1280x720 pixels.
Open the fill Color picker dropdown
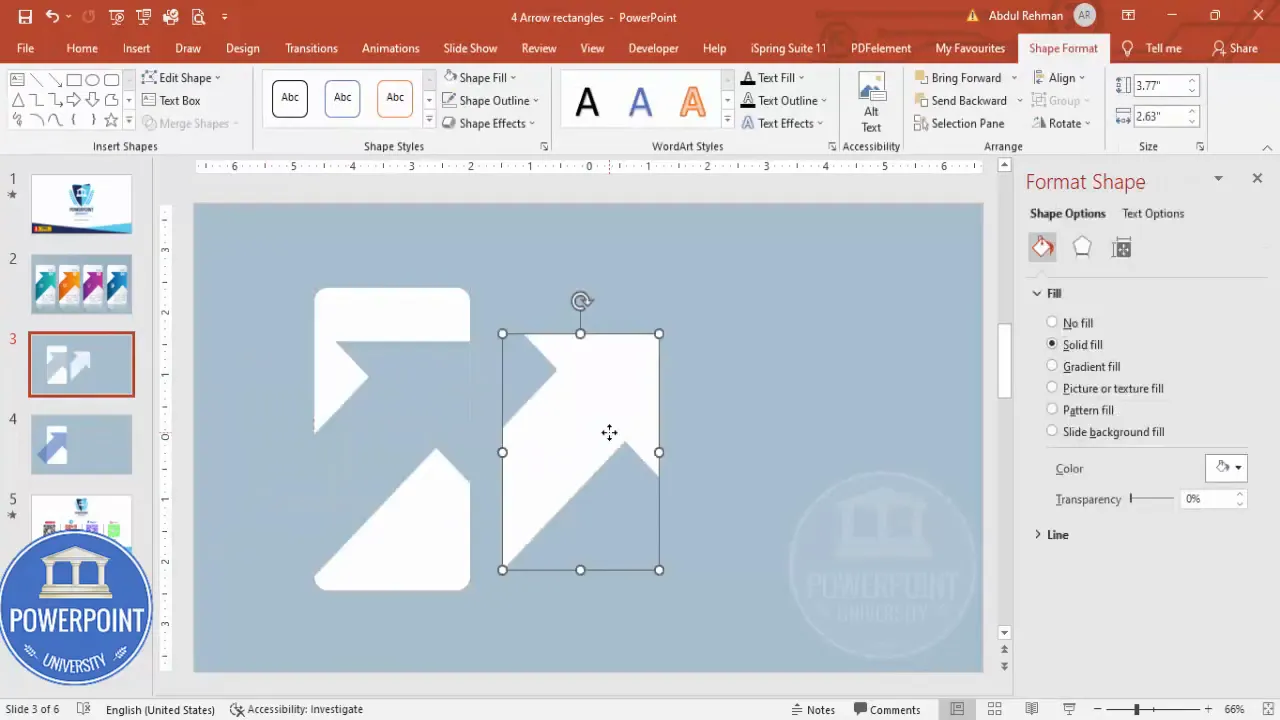[1227, 467]
